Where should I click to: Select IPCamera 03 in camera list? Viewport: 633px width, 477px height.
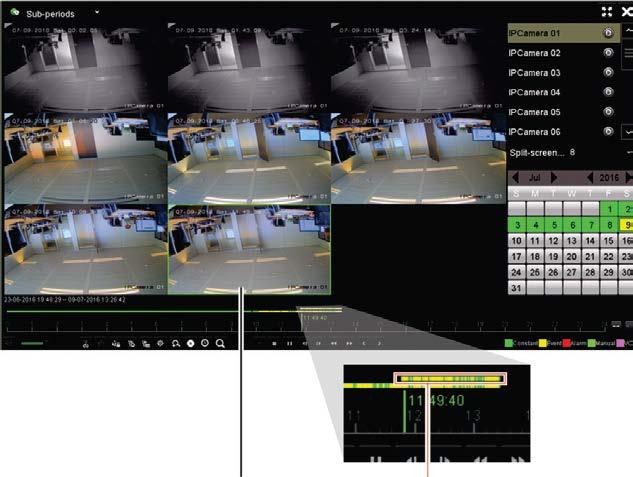tap(534, 73)
